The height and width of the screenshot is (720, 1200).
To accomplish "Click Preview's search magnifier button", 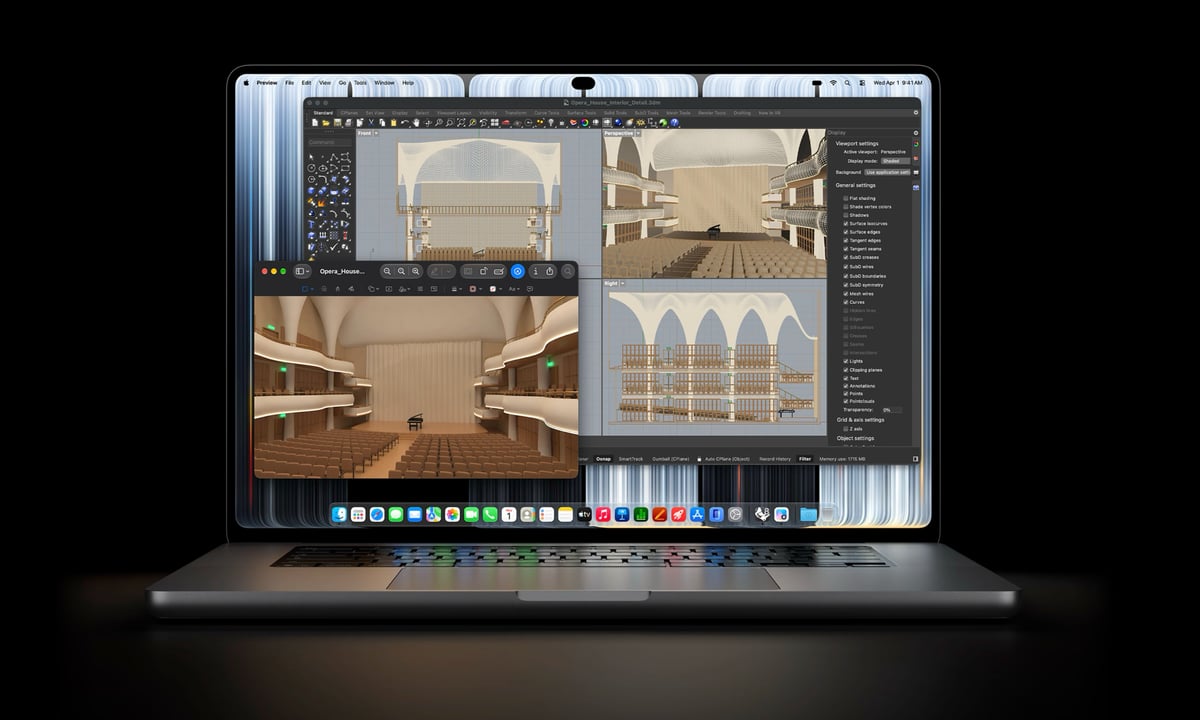I will [x=568, y=271].
